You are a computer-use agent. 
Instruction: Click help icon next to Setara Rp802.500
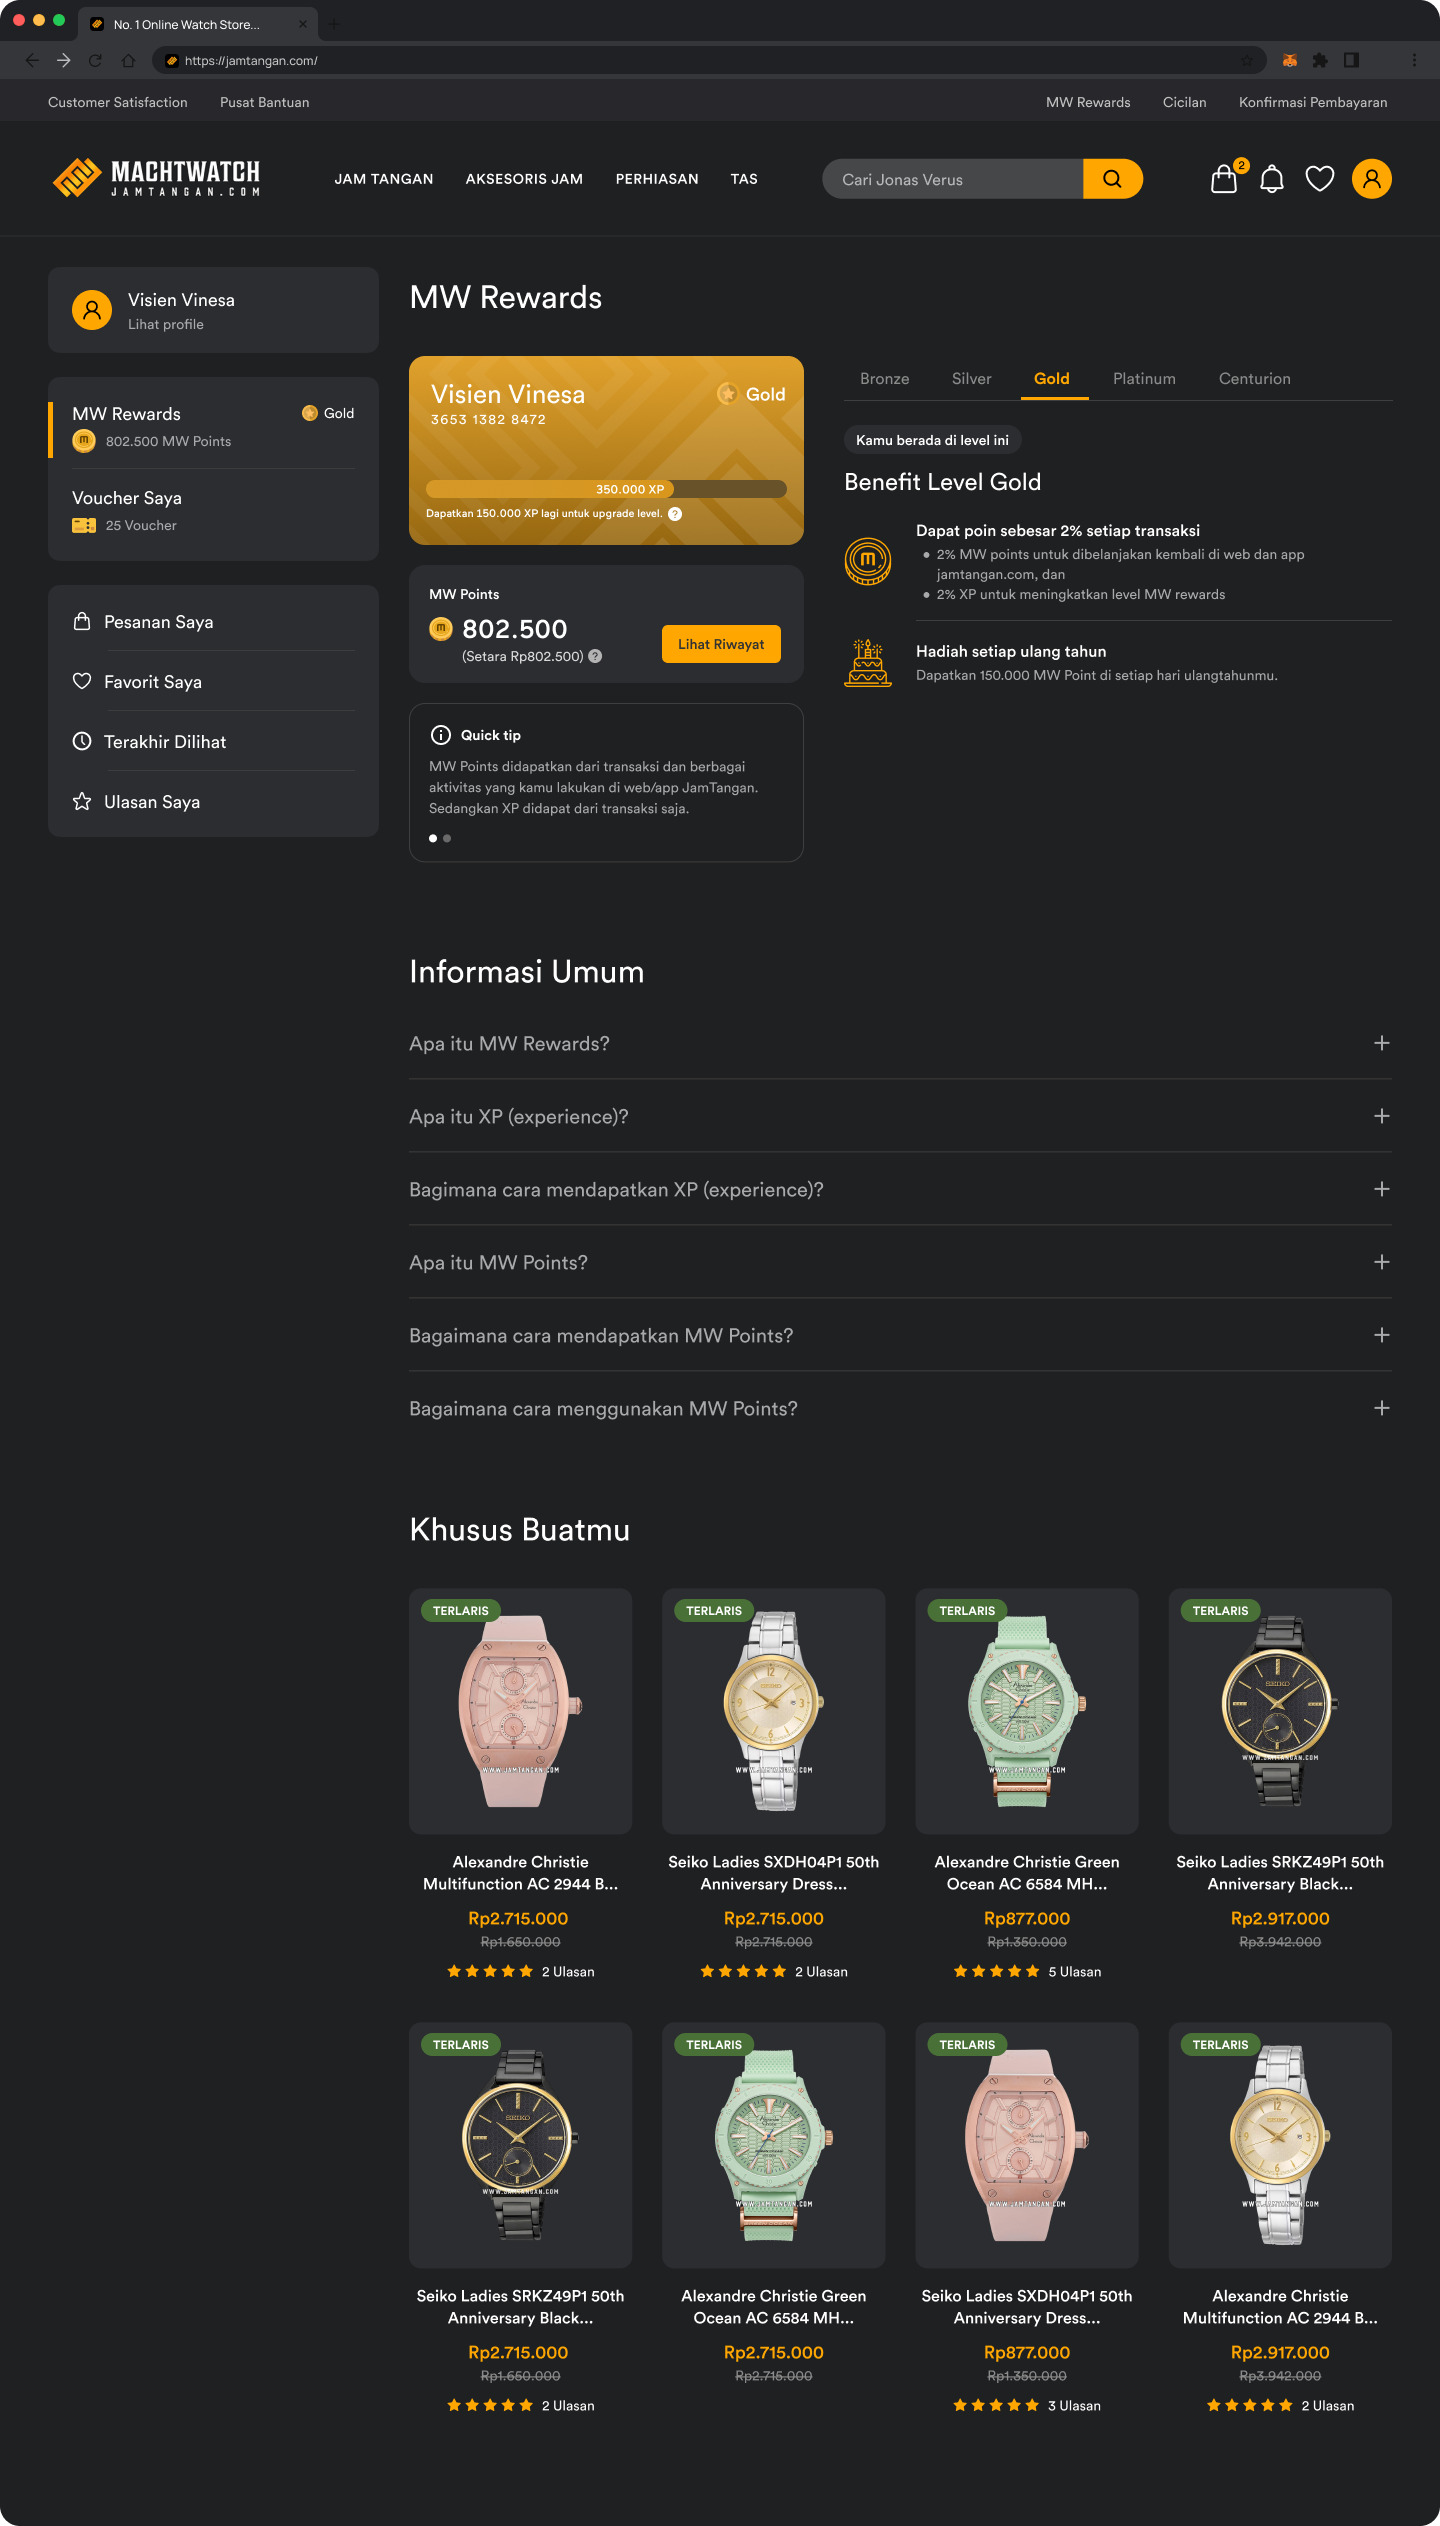click(x=595, y=656)
